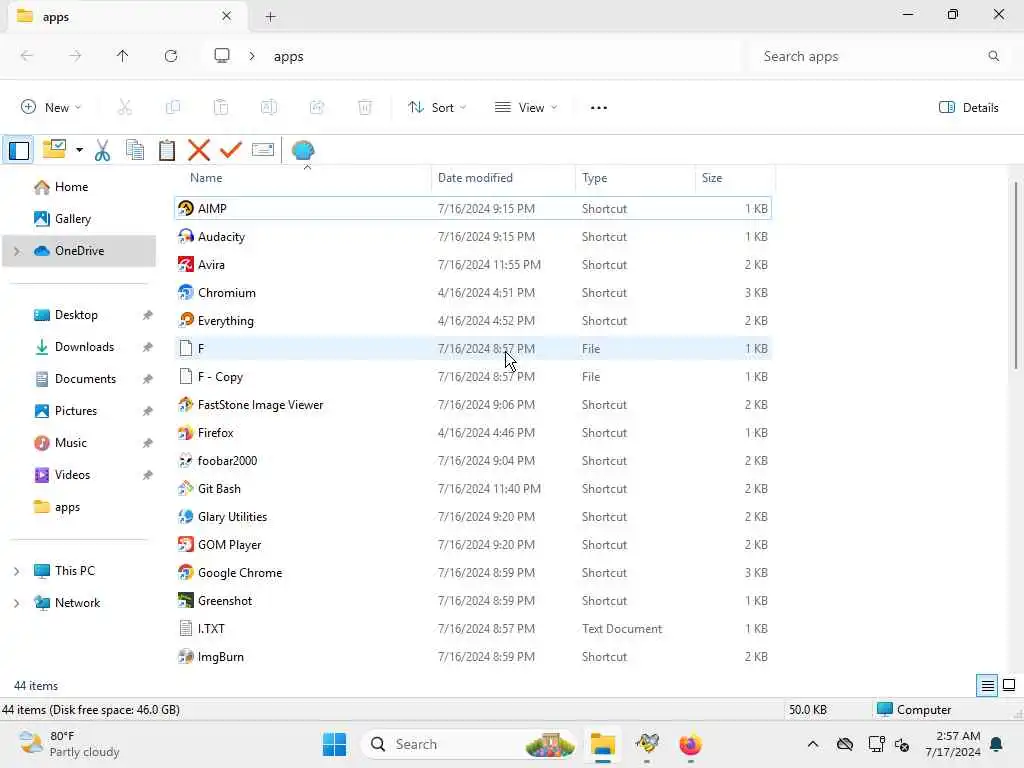Click the Up one level arrow
Image resolution: width=1024 pixels, height=768 pixels.
point(123,56)
